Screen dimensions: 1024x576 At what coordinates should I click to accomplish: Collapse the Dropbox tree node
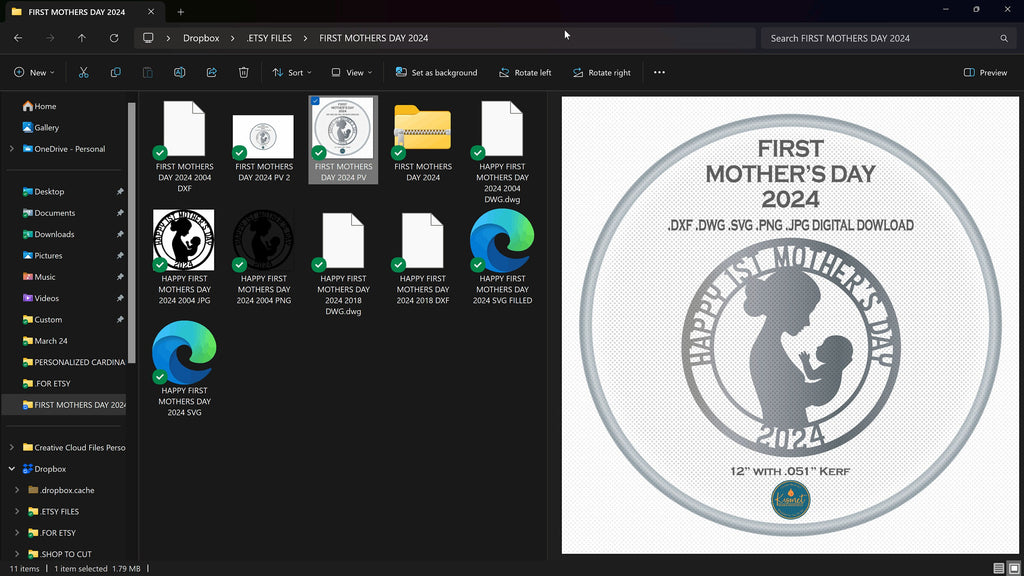pyautogui.click(x=12, y=469)
